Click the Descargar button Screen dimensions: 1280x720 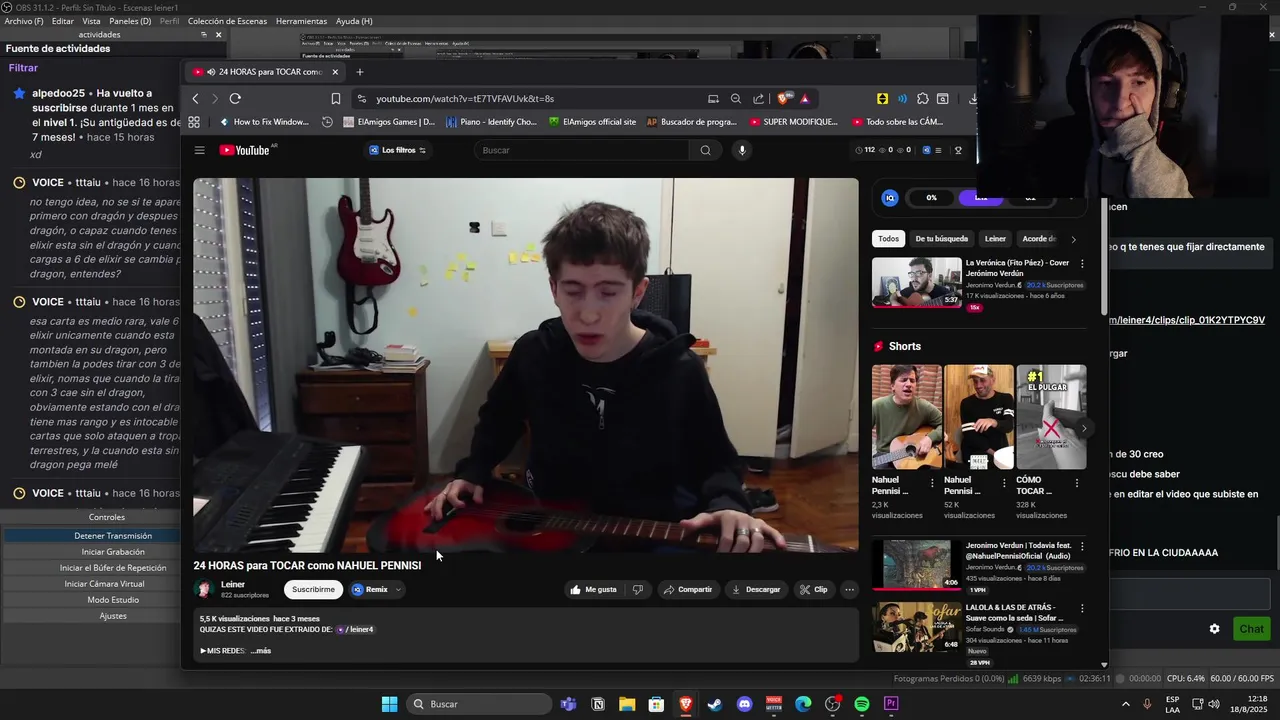coord(756,590)
